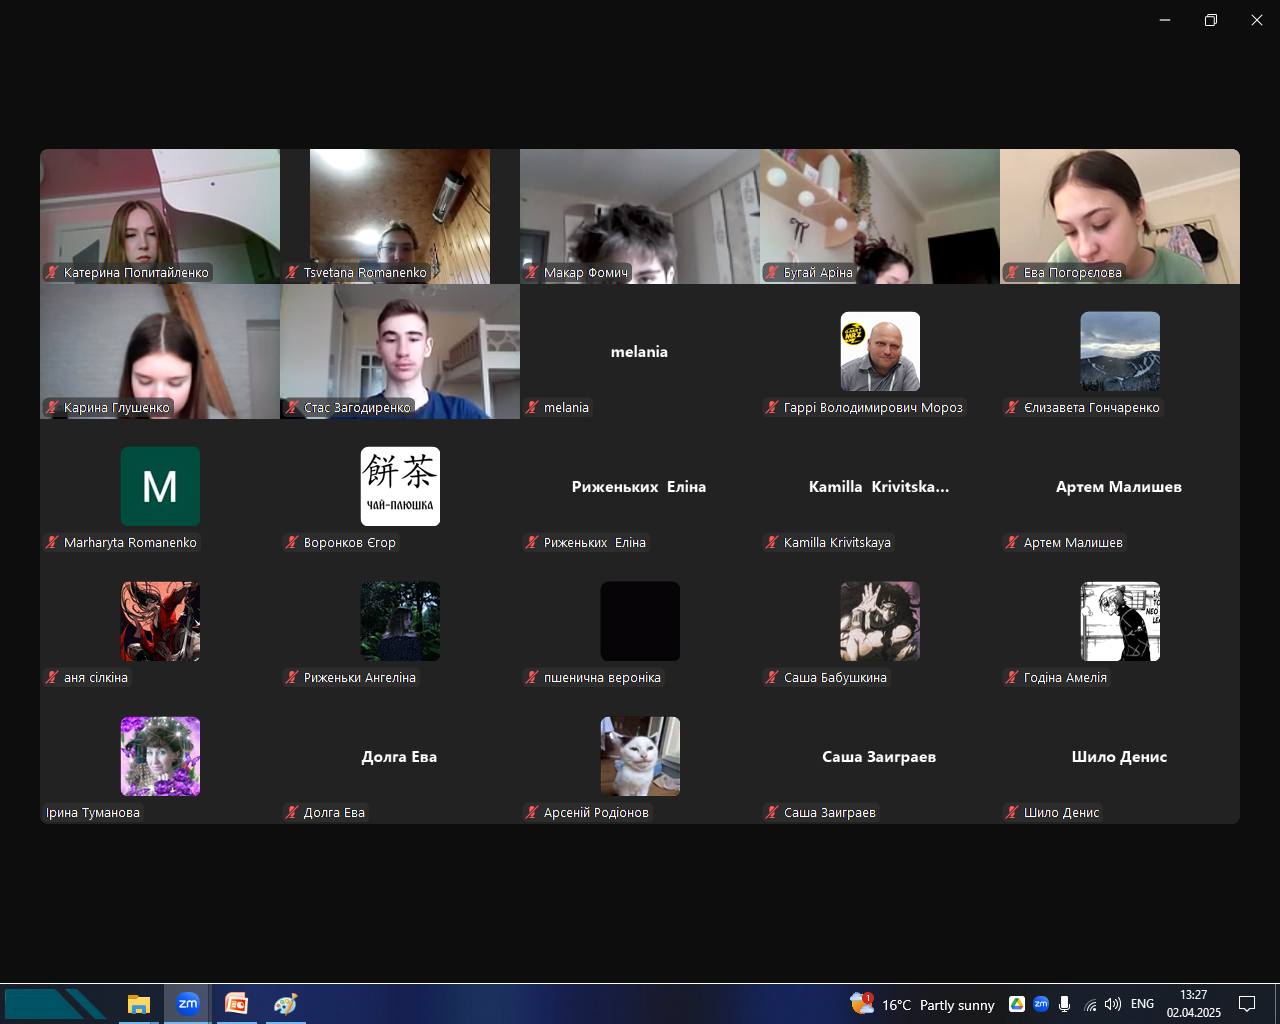Select Ева Погорелова video tile
Viewport: 1280px width, 1024px height.
(x=1120, y=215)
